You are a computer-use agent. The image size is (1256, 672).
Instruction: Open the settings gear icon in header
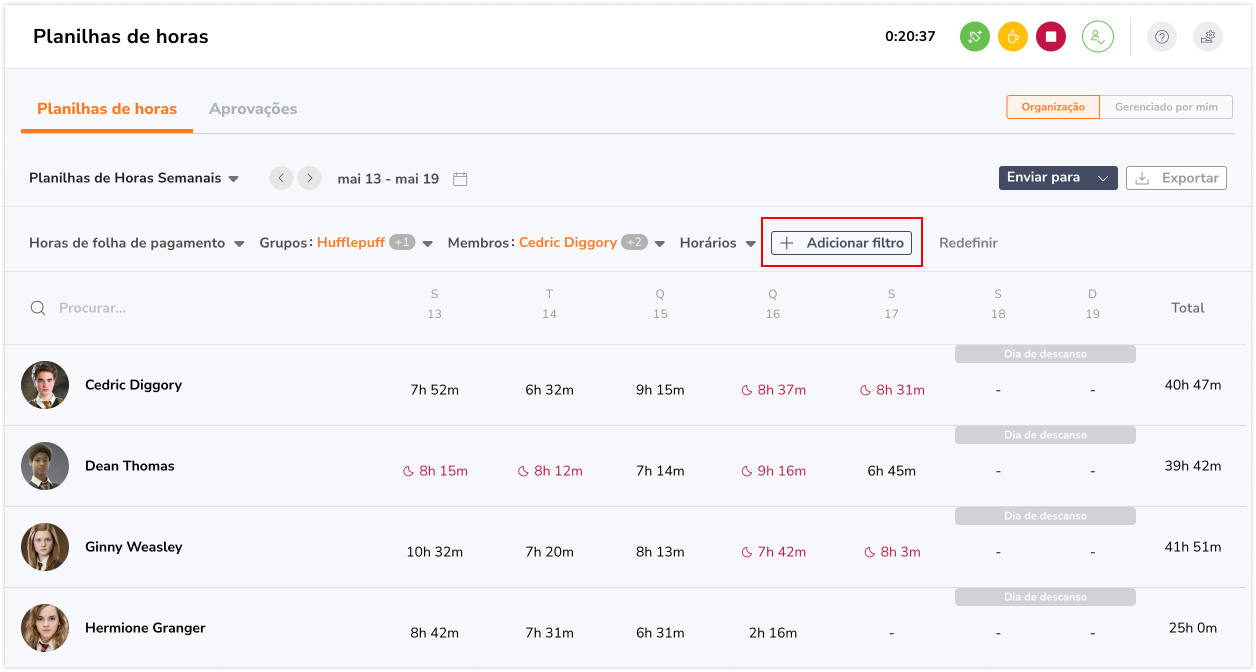(1207, 37)
